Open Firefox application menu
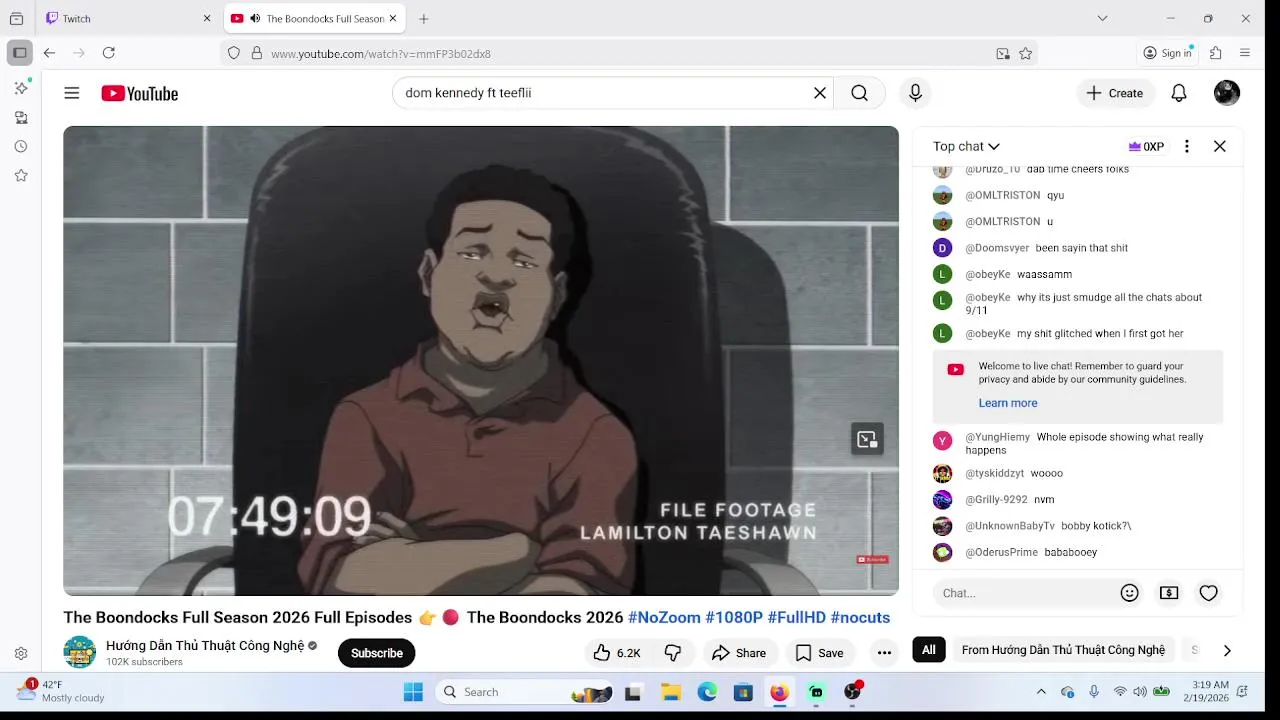 click(x=1245, y=53)
